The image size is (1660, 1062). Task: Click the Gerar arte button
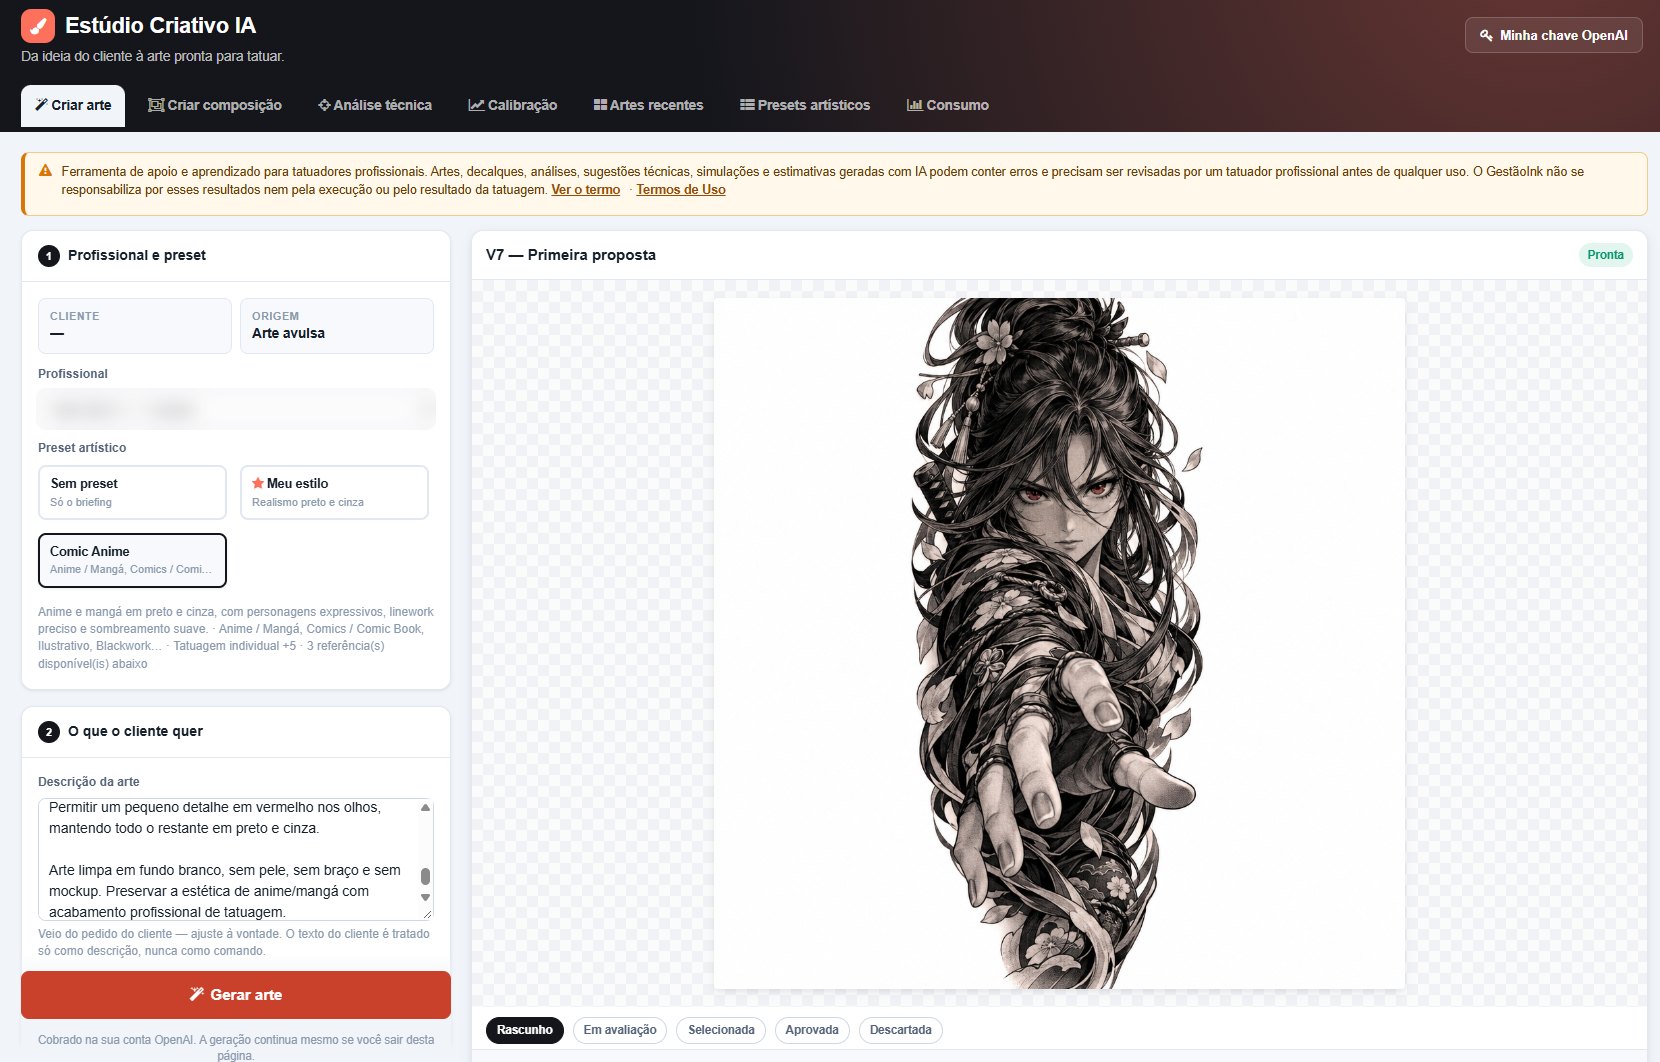[236, 995]
